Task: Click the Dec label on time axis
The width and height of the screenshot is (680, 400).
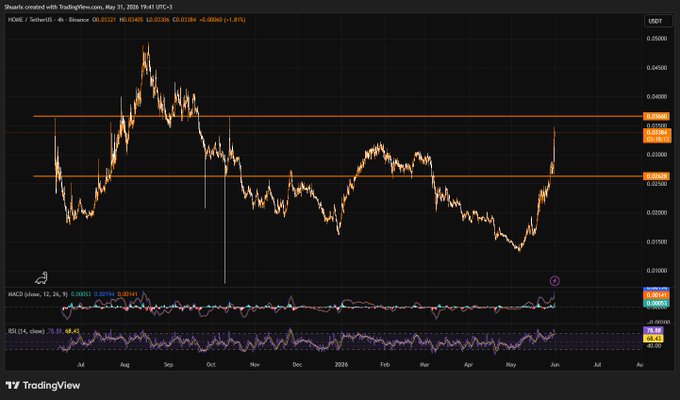Action: [x=297, y=365]
